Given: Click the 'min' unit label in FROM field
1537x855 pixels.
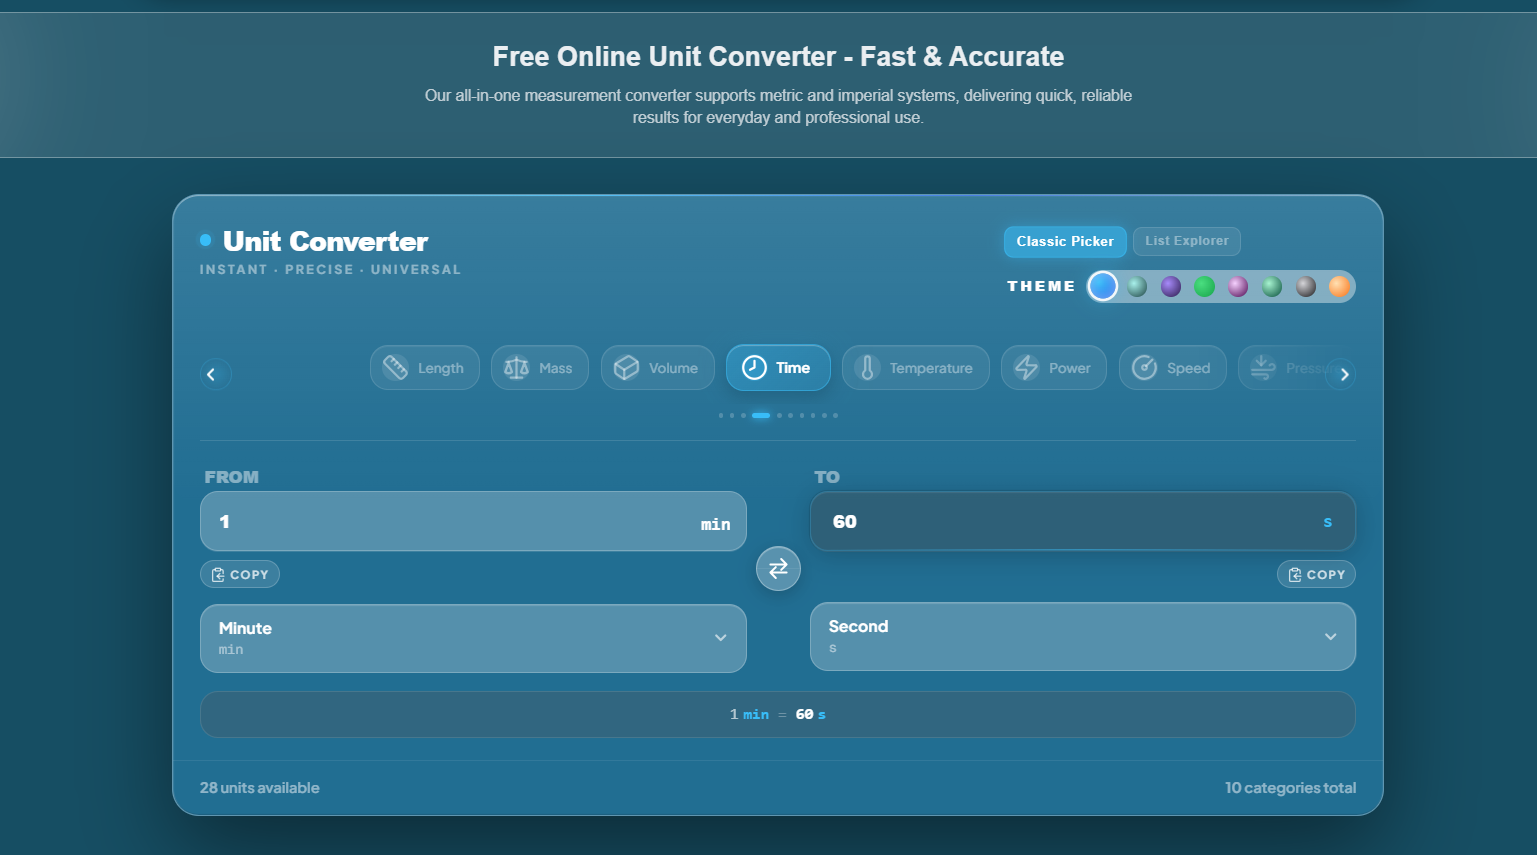Looking at the screenshot, I should point(715,524).
